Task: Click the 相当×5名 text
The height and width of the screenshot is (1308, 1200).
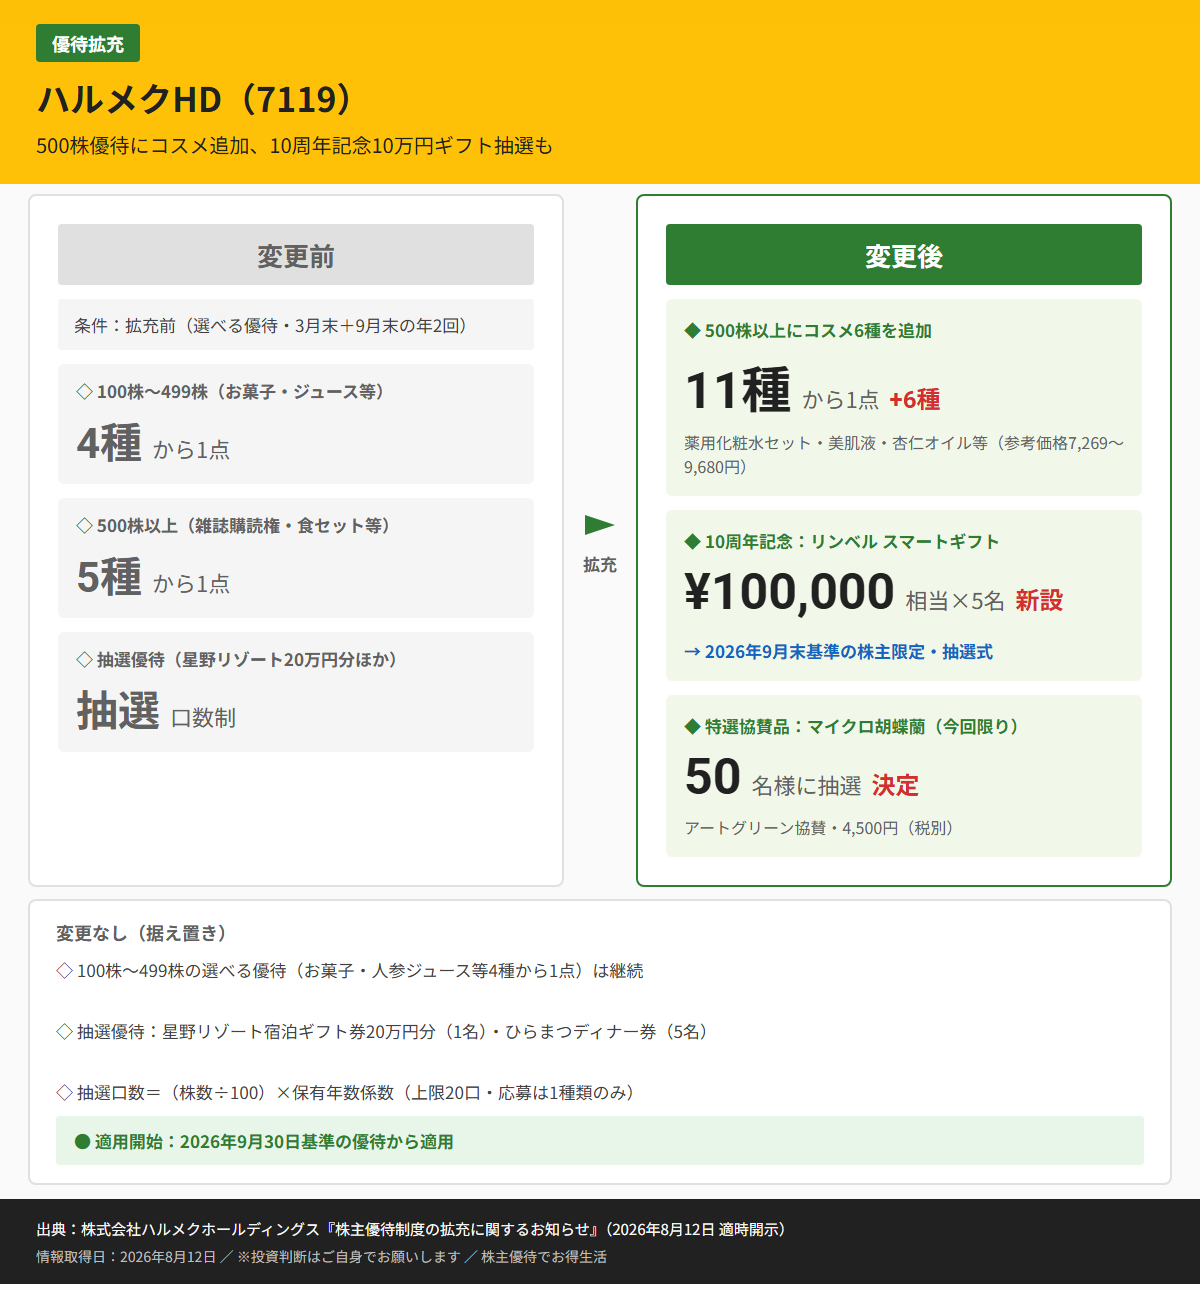Action: coord(955,601)
